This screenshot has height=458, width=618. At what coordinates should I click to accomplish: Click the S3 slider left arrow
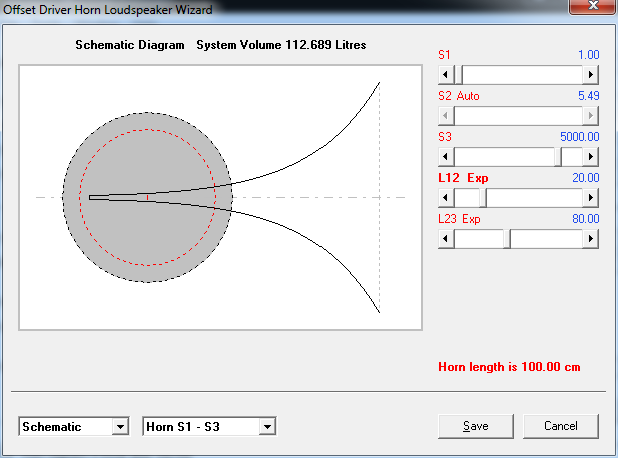coord(446,156)
